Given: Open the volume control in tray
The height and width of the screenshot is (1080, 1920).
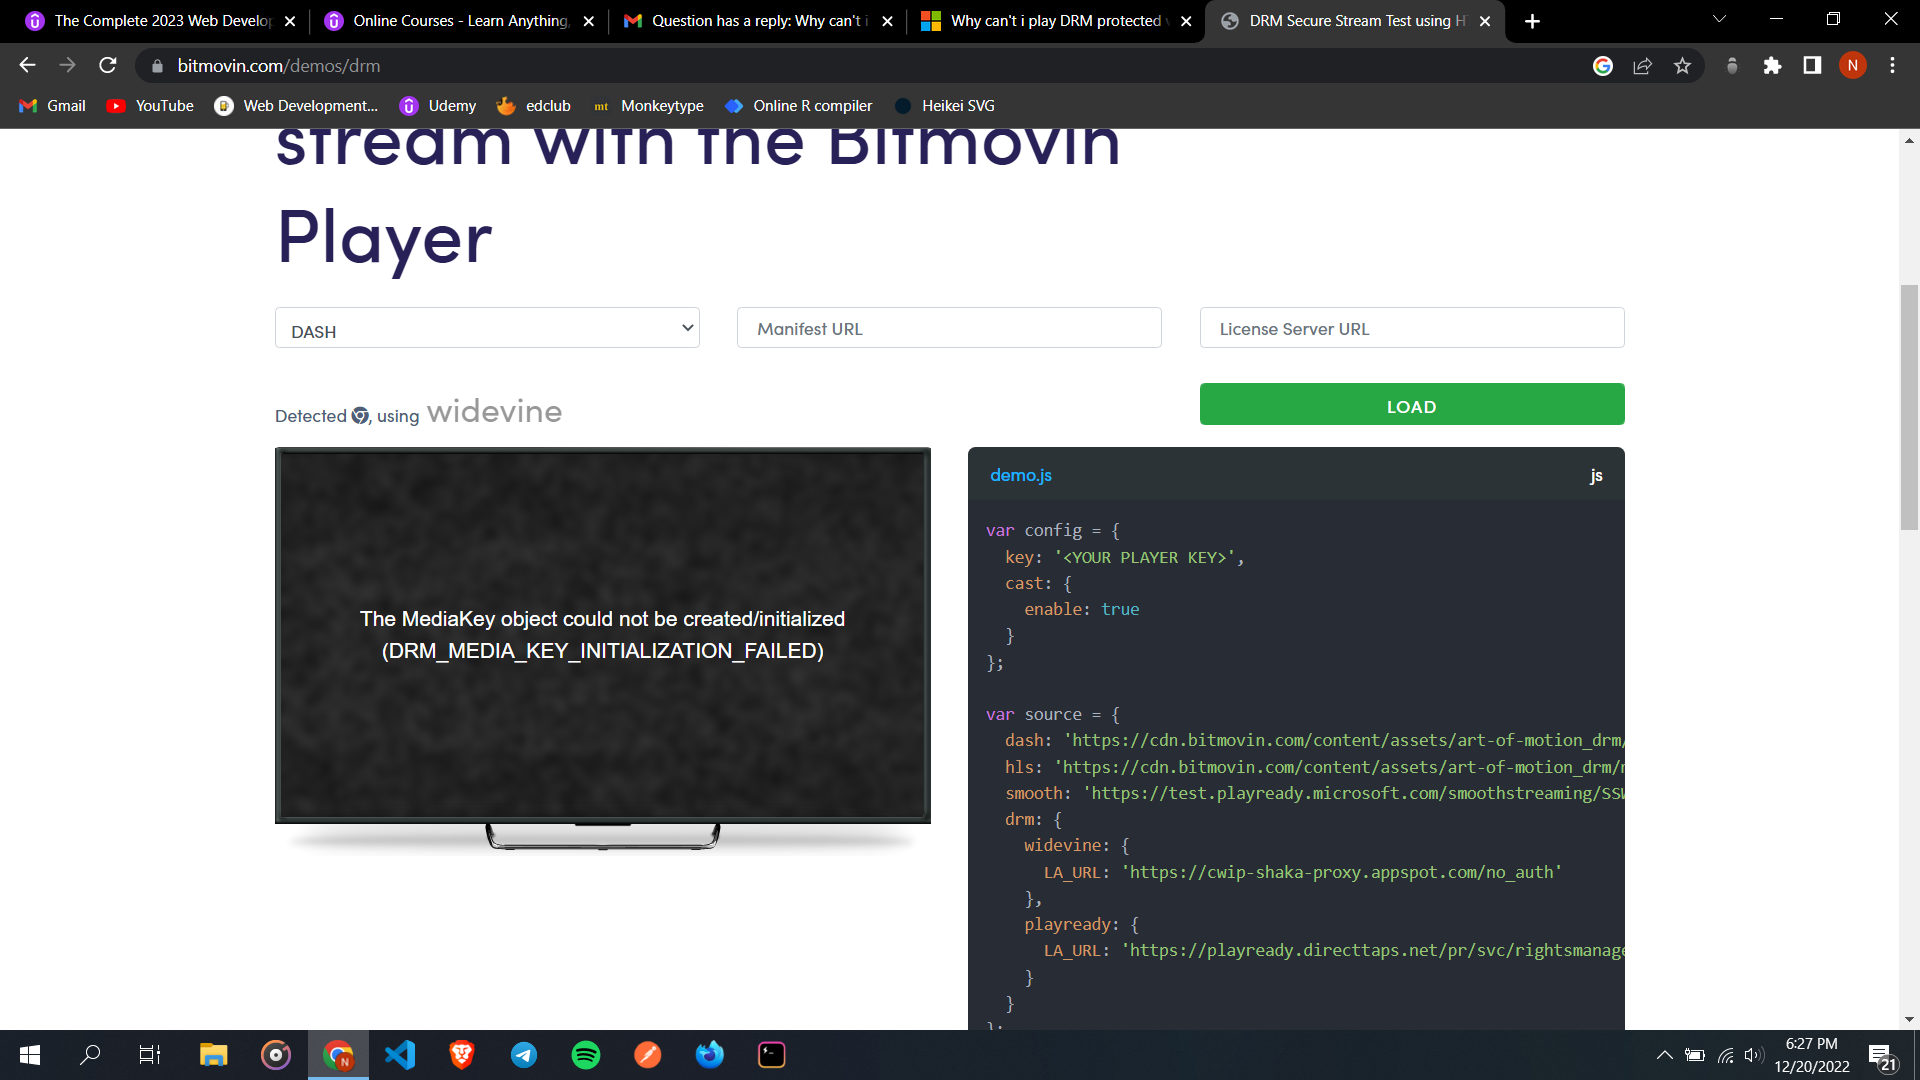Looking at the screenshot, I should pyautogui.click(x=1753, y=1055).
